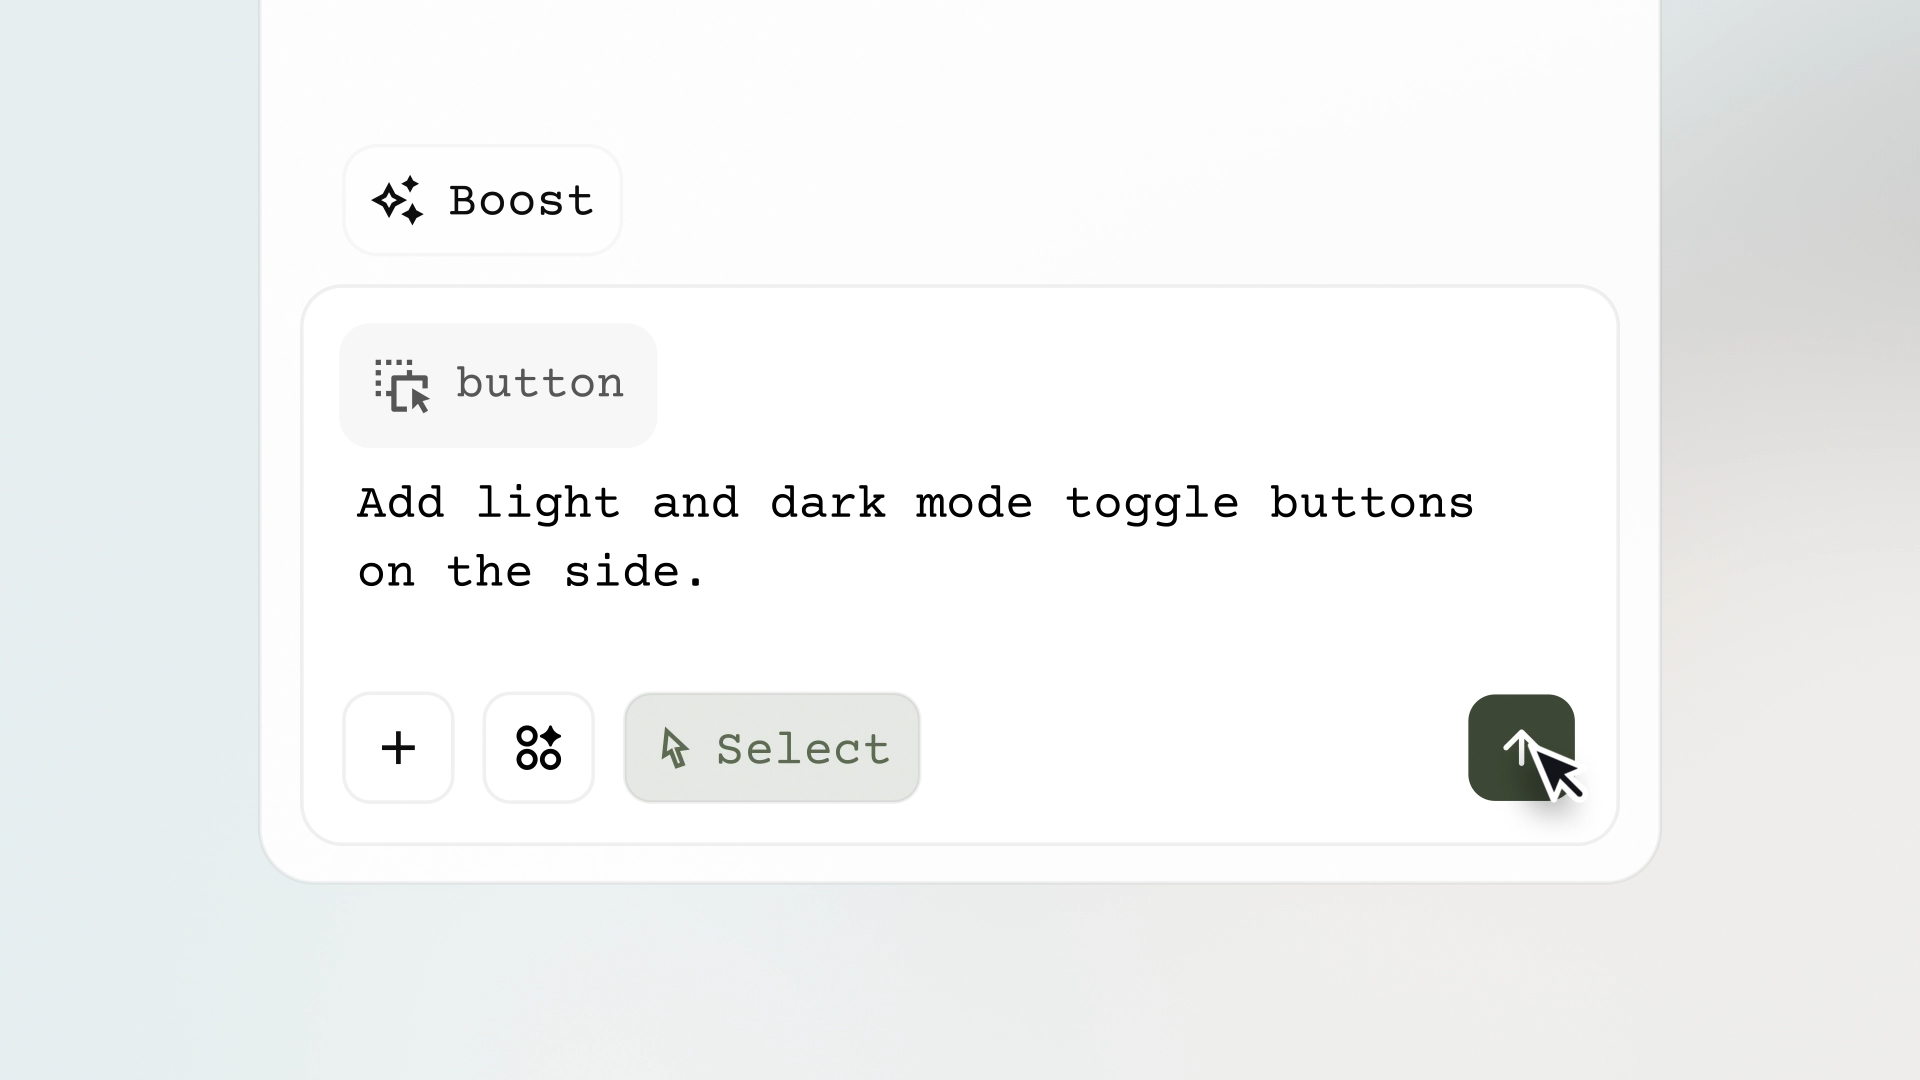Send the prompt with the up-arrow button
The height and width of the screenshot is (1080, 1920).
tap(1521, 747)
